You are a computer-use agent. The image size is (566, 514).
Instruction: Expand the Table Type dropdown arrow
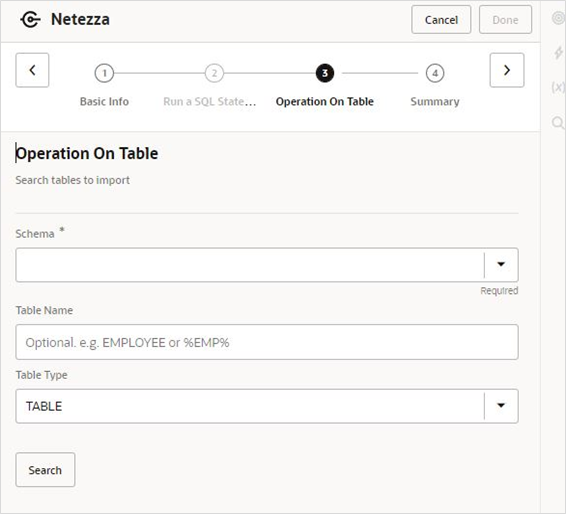501,406
